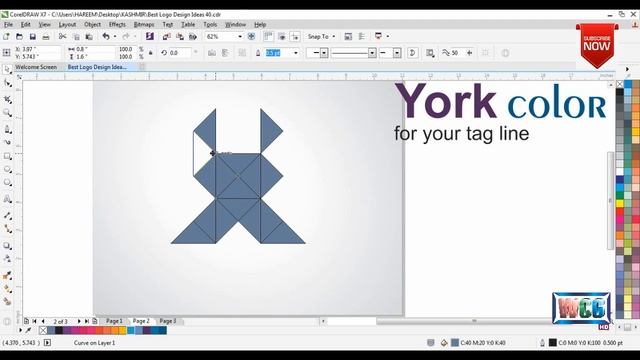The width and height of the screenshot is (640, 360).
Task: Click the black swatch in document palette
Action: point(59,330)
